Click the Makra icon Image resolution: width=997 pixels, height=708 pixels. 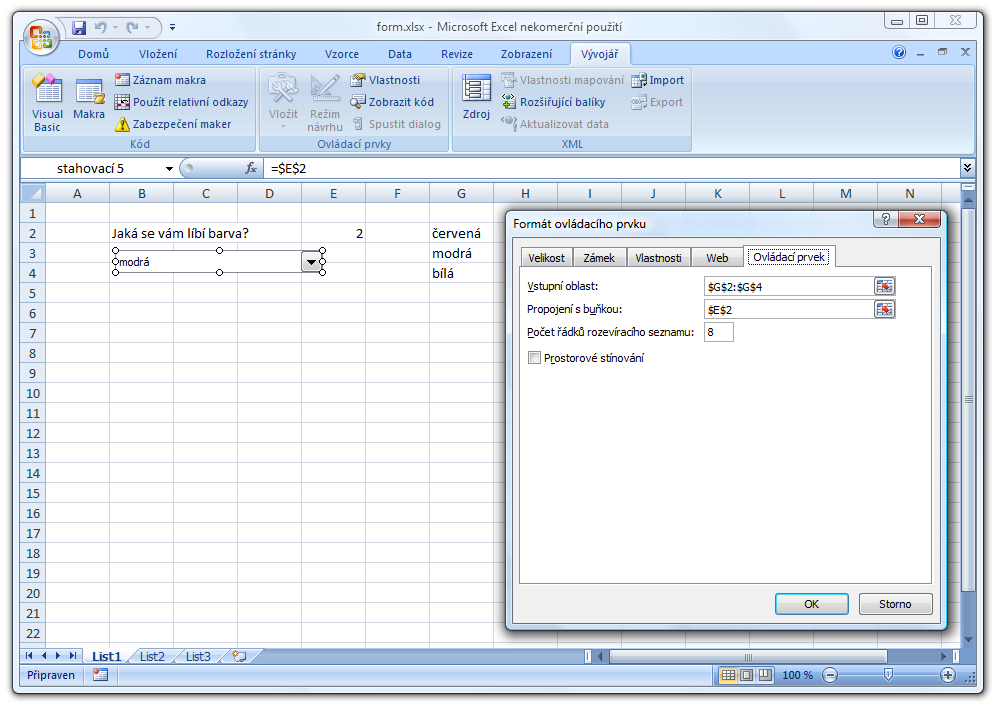tap(89, 104)
